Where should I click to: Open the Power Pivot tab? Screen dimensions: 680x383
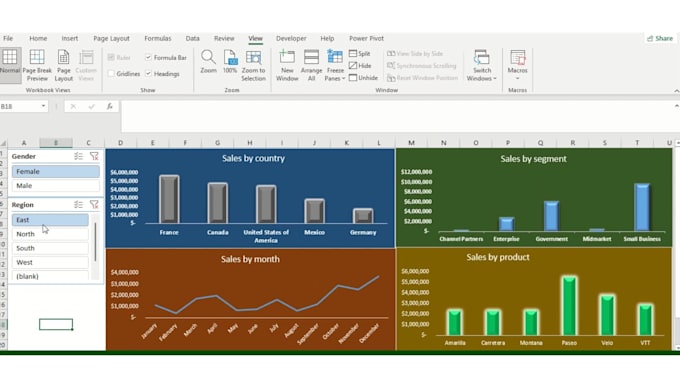pos(366,38)
